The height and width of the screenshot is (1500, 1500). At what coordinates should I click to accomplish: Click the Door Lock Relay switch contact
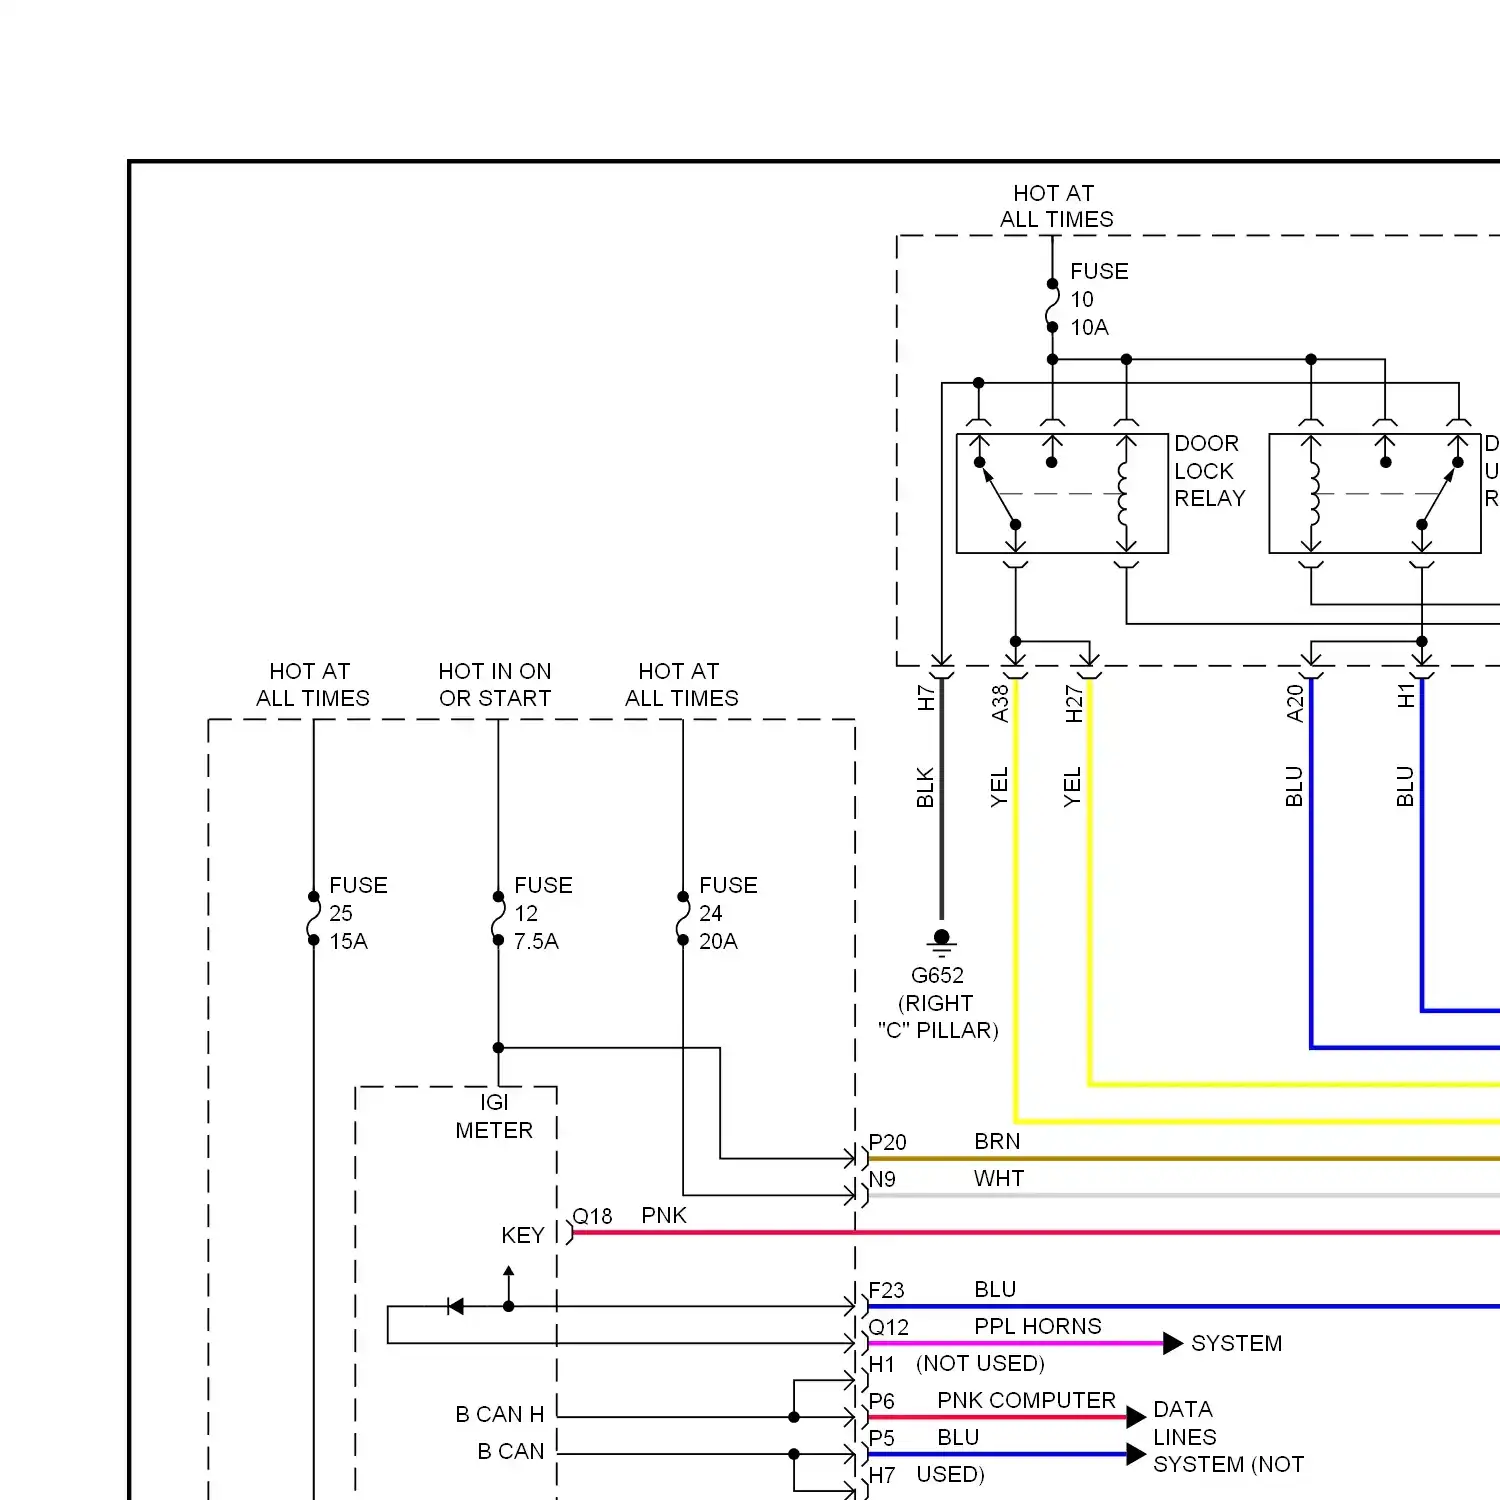998,493
